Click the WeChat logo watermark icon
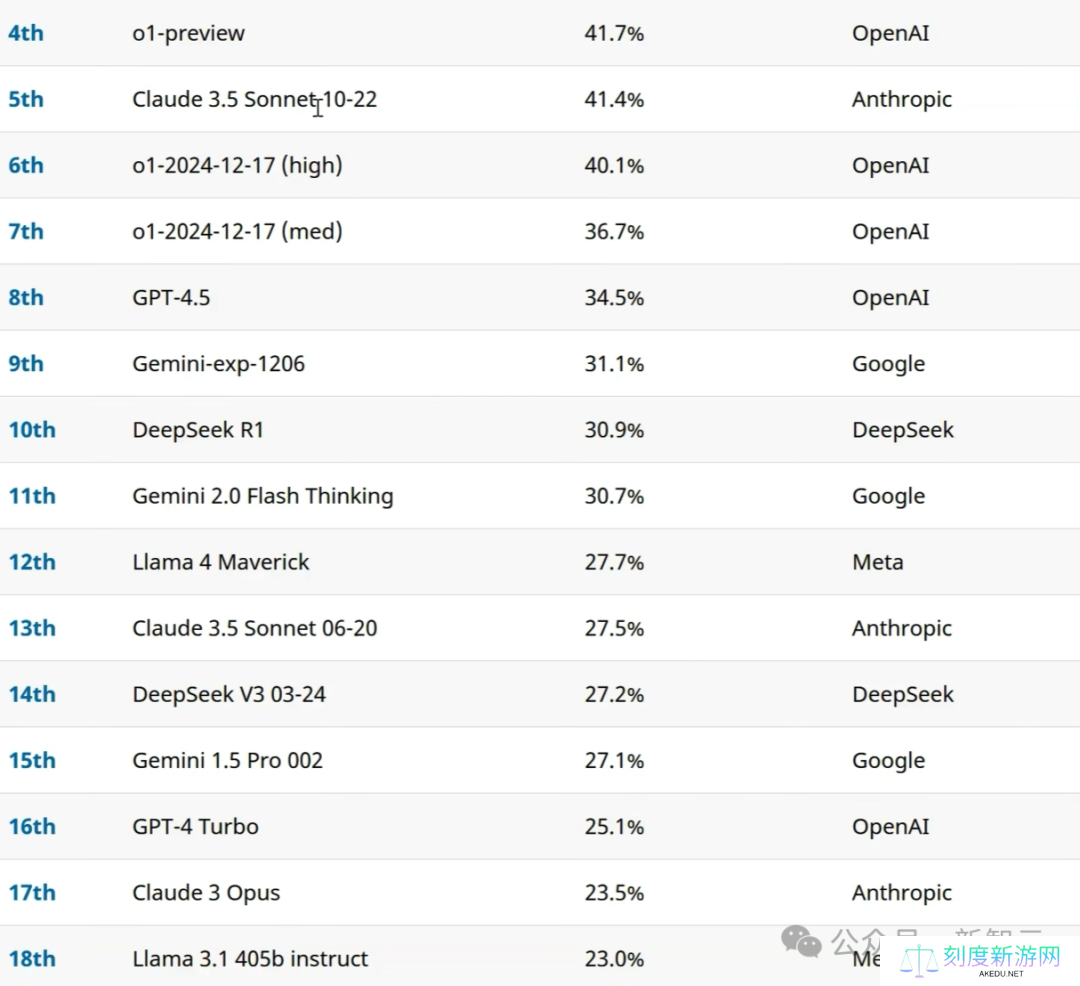 coord(802,940)
